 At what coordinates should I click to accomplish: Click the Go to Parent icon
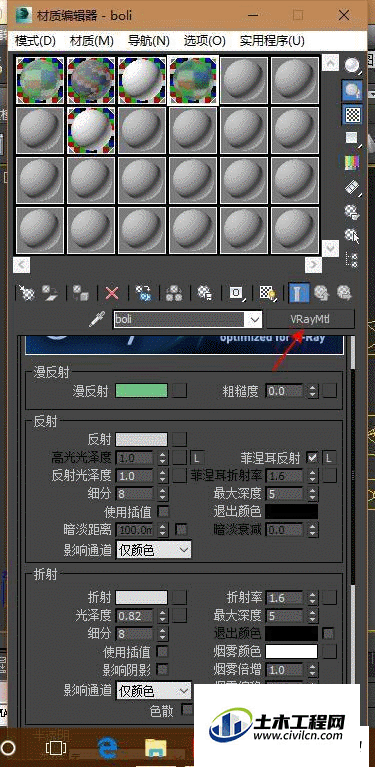[320, 293]
